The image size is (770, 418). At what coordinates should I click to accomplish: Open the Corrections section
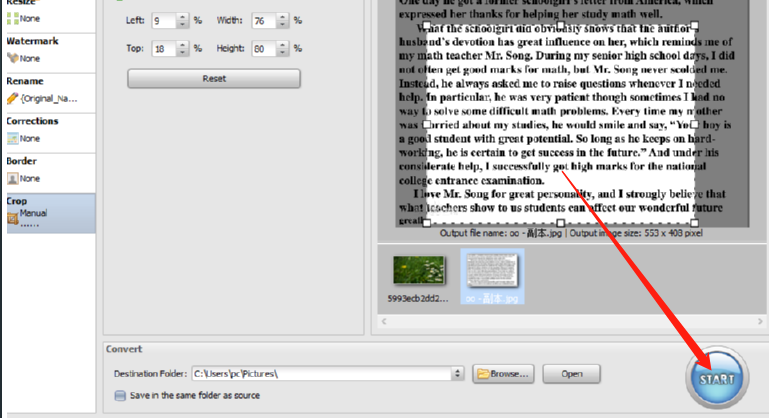51,133
